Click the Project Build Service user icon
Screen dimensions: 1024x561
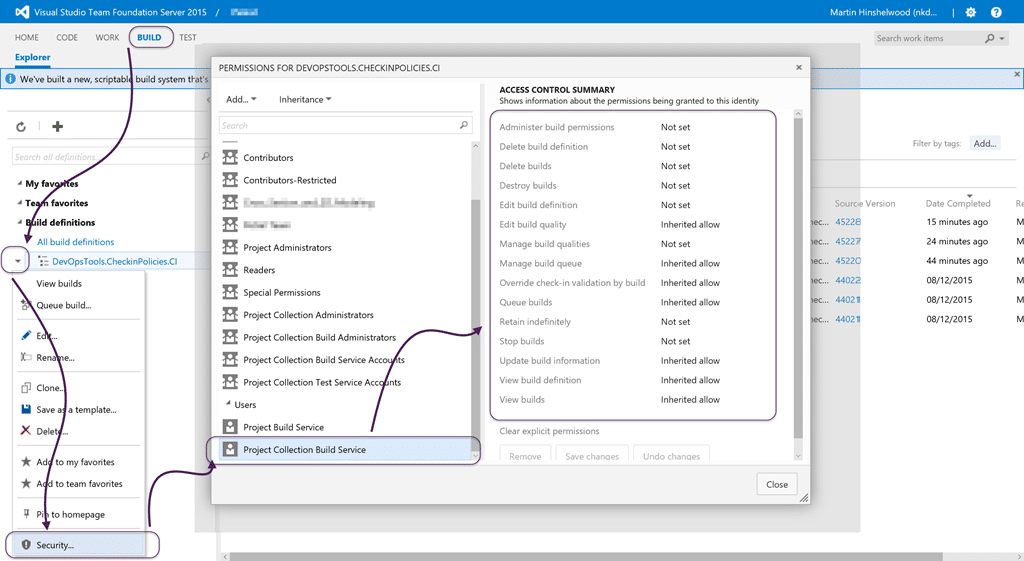click(230, 426)
